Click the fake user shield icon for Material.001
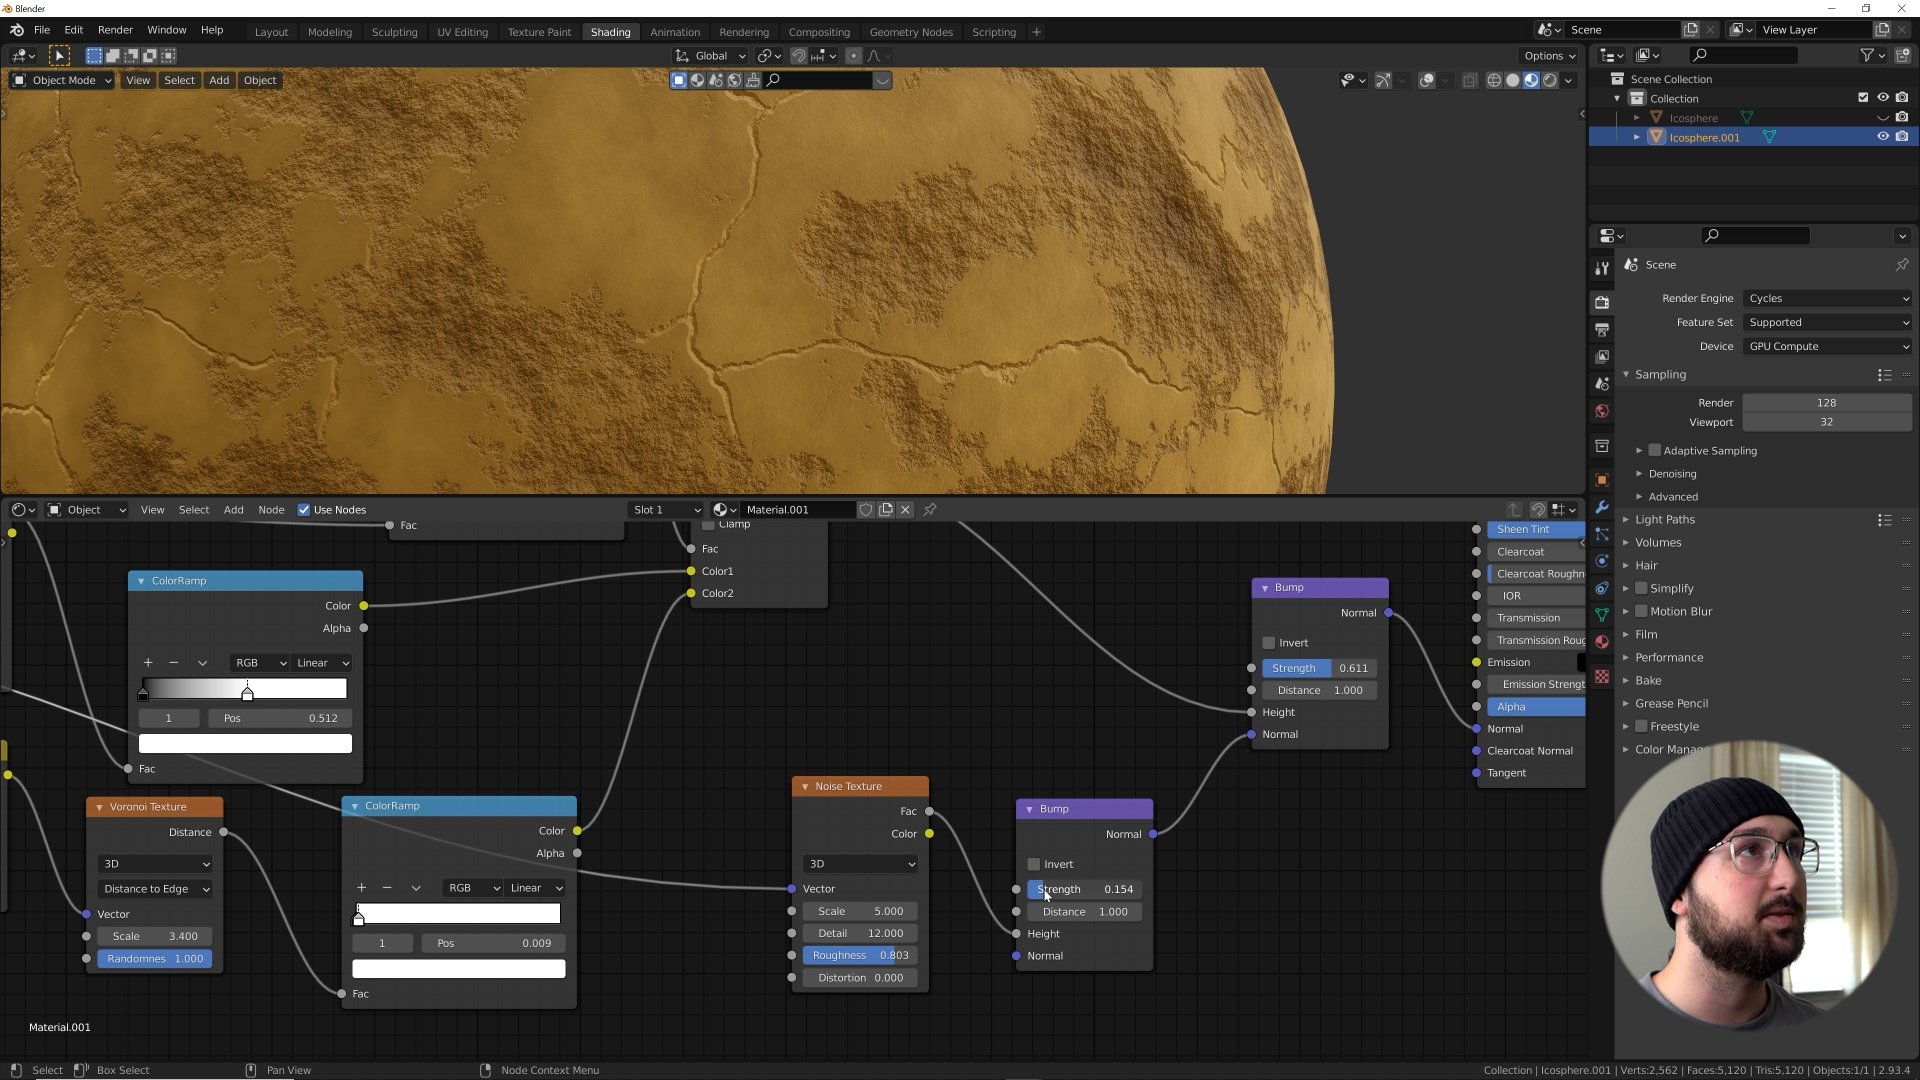 (866, 510)
